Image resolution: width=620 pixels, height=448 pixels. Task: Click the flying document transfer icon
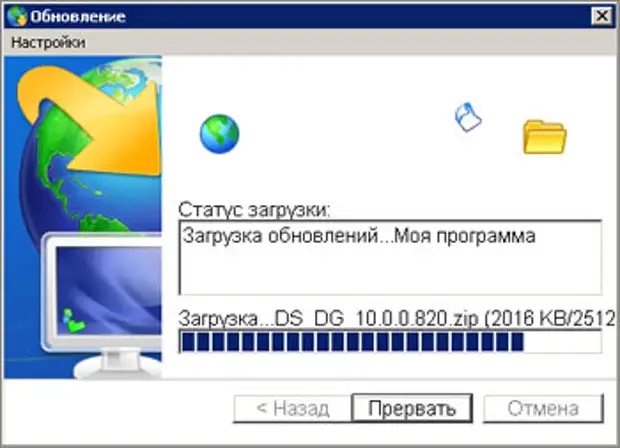pyautogui.click(x=468, y=117)
